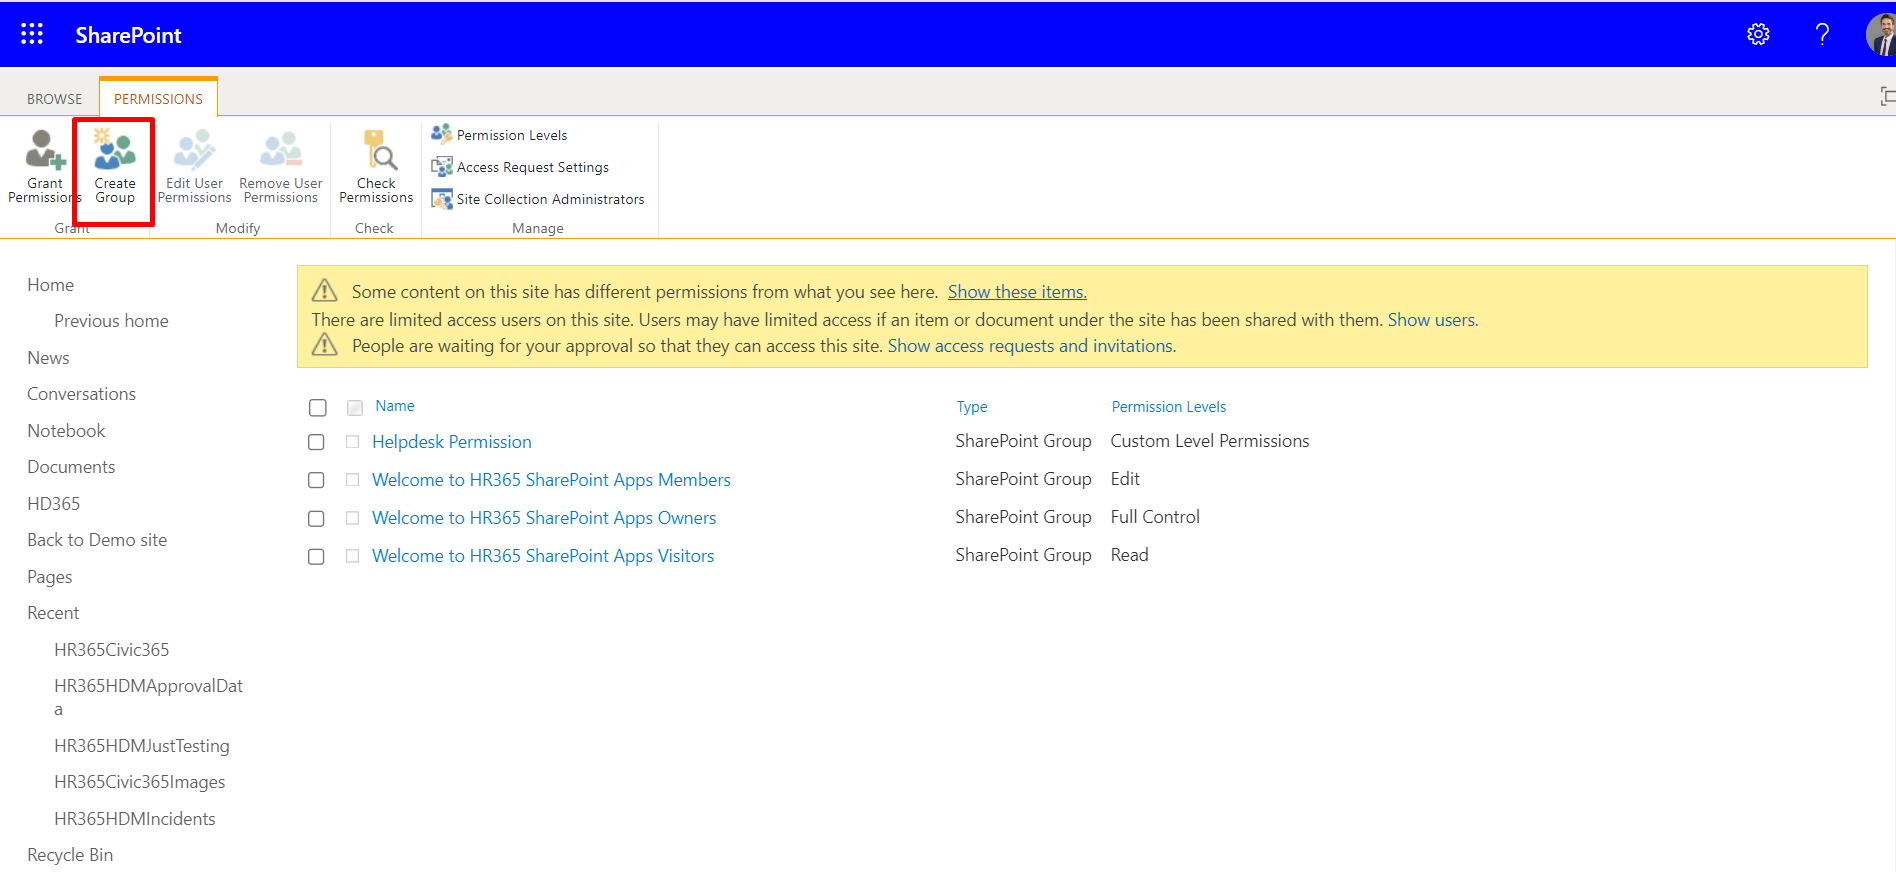This screenshot has width=1896, height=872.
Task: Click the Create Group icon
Action: (114, 150)
